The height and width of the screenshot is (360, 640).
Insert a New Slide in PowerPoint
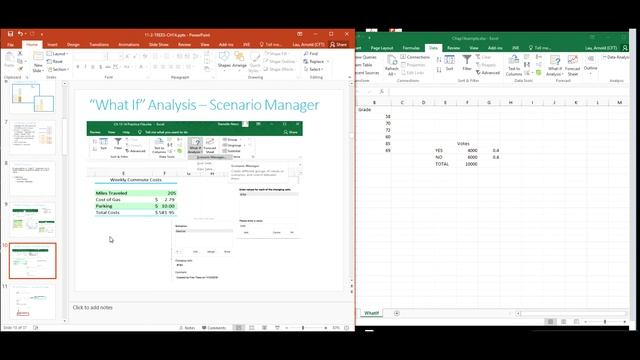pyautogui.click(x=38, y=62)
